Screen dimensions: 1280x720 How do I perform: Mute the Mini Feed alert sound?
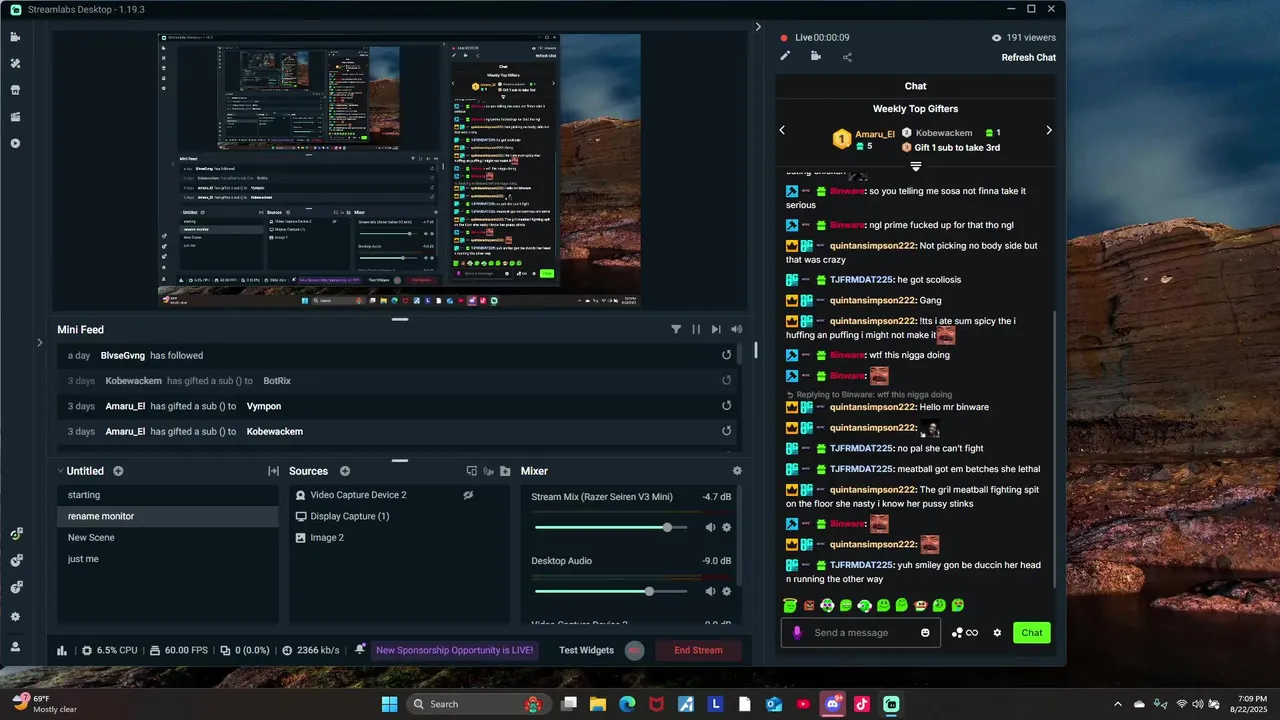coord(737,329)
